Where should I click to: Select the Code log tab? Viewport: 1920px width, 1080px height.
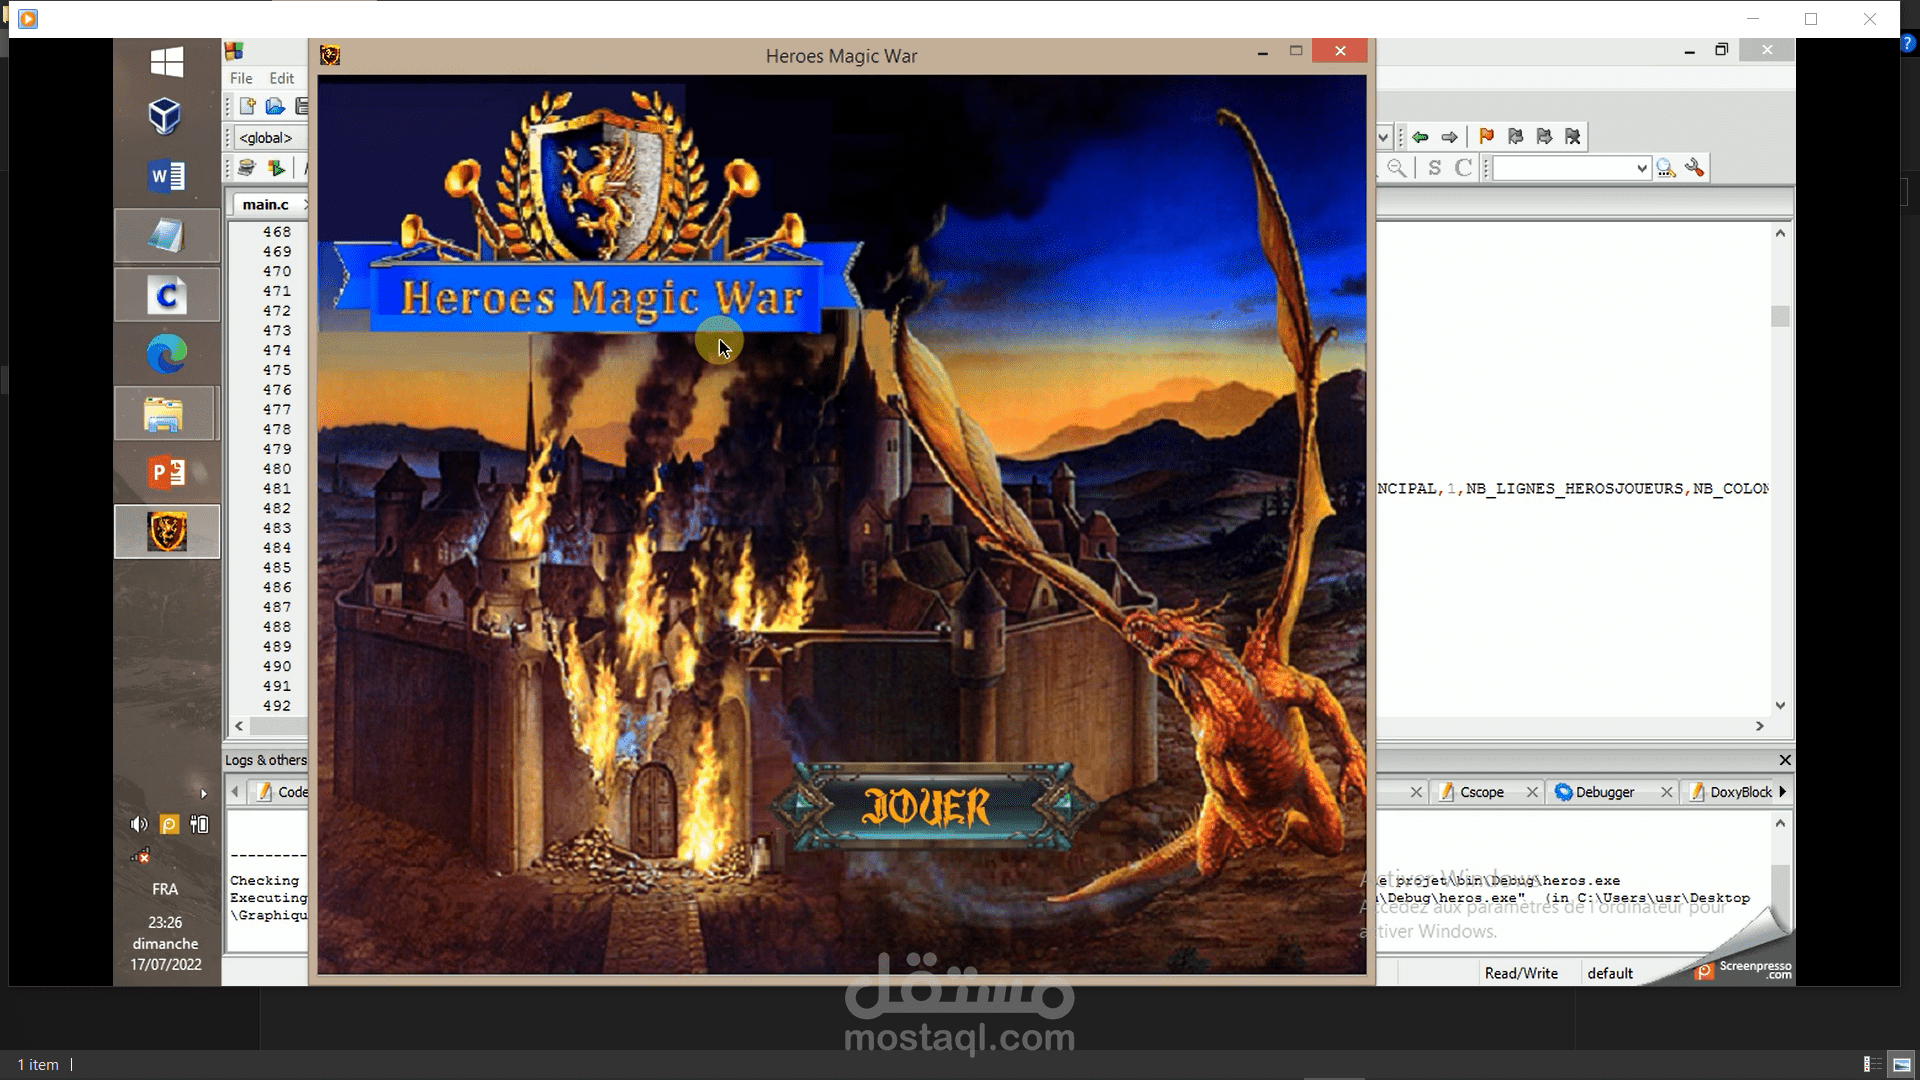(282, 792)
